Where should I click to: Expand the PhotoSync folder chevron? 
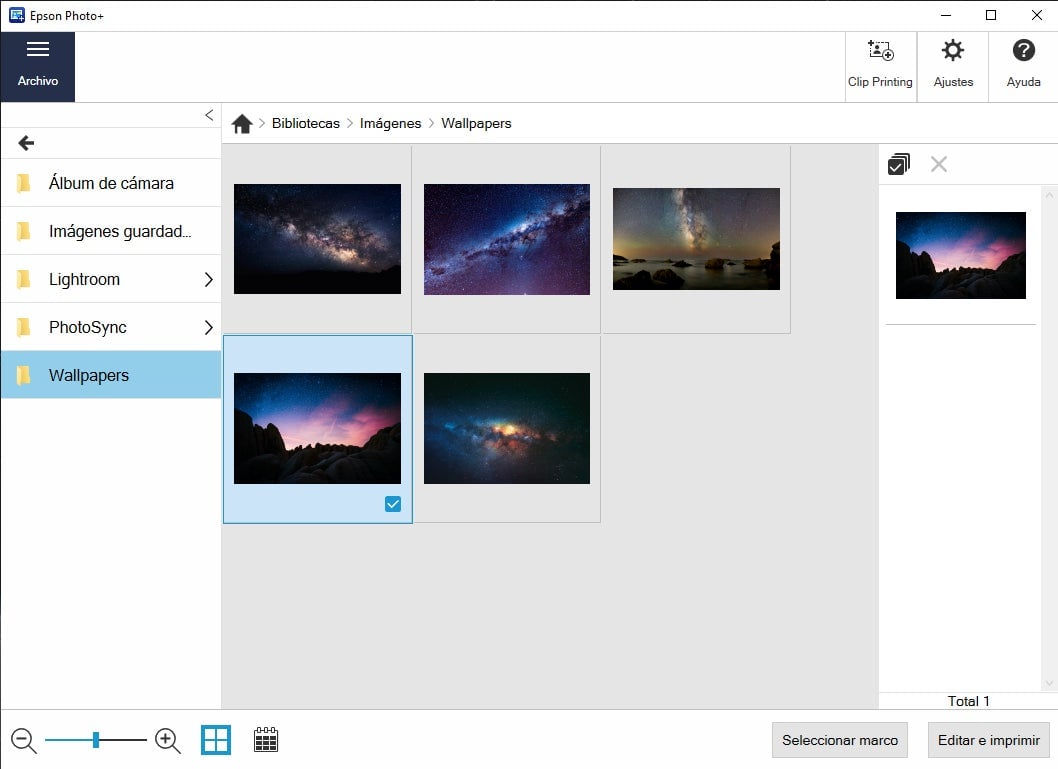208,328
